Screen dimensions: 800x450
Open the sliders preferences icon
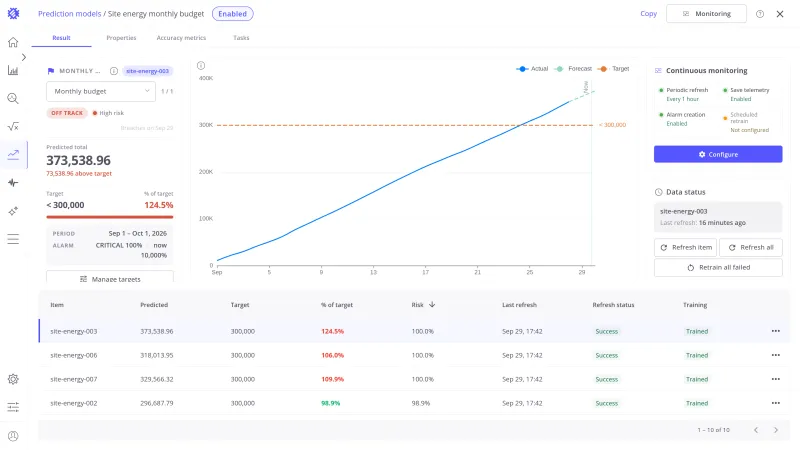click(x=13, y=407)
